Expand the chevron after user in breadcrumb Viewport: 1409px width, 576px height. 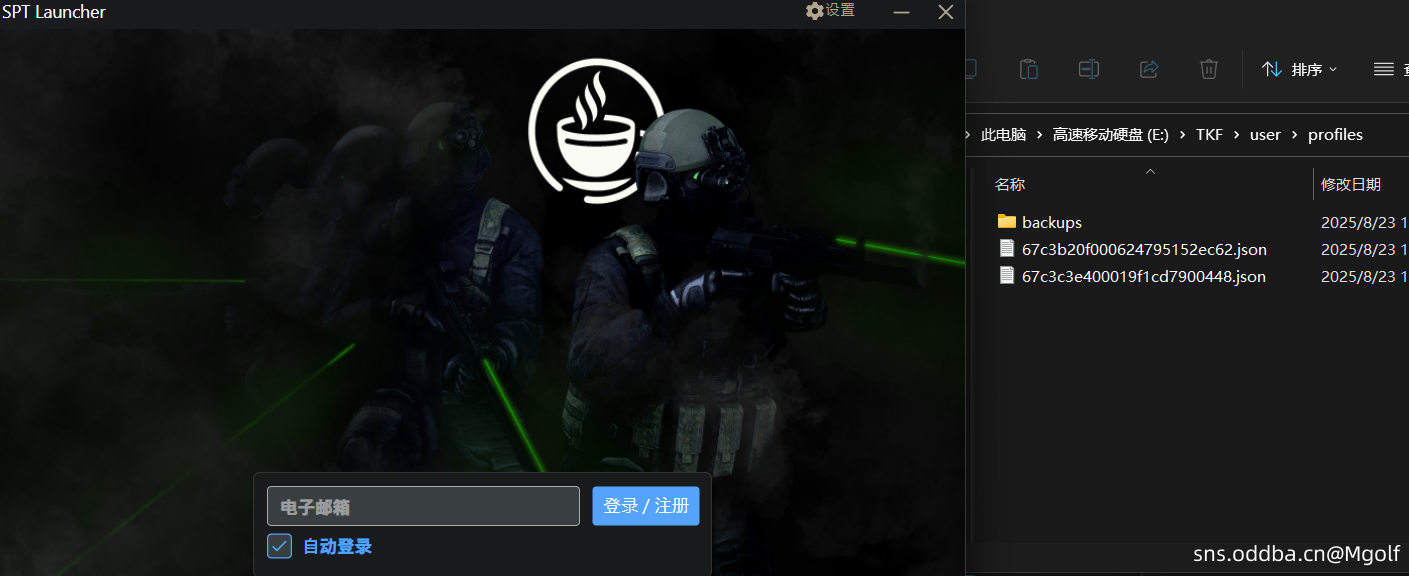pos(1295,134)
